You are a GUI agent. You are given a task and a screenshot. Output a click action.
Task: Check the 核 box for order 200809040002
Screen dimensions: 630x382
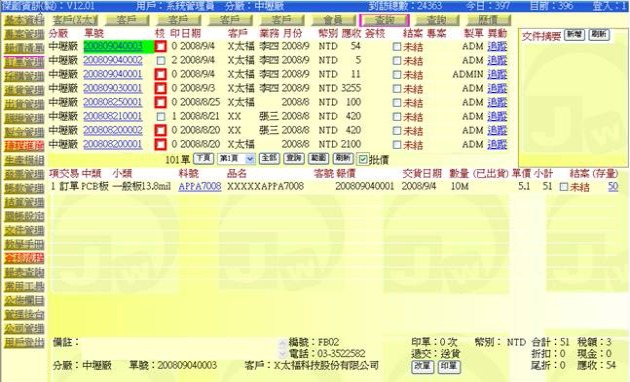click(x=161, y=61)
